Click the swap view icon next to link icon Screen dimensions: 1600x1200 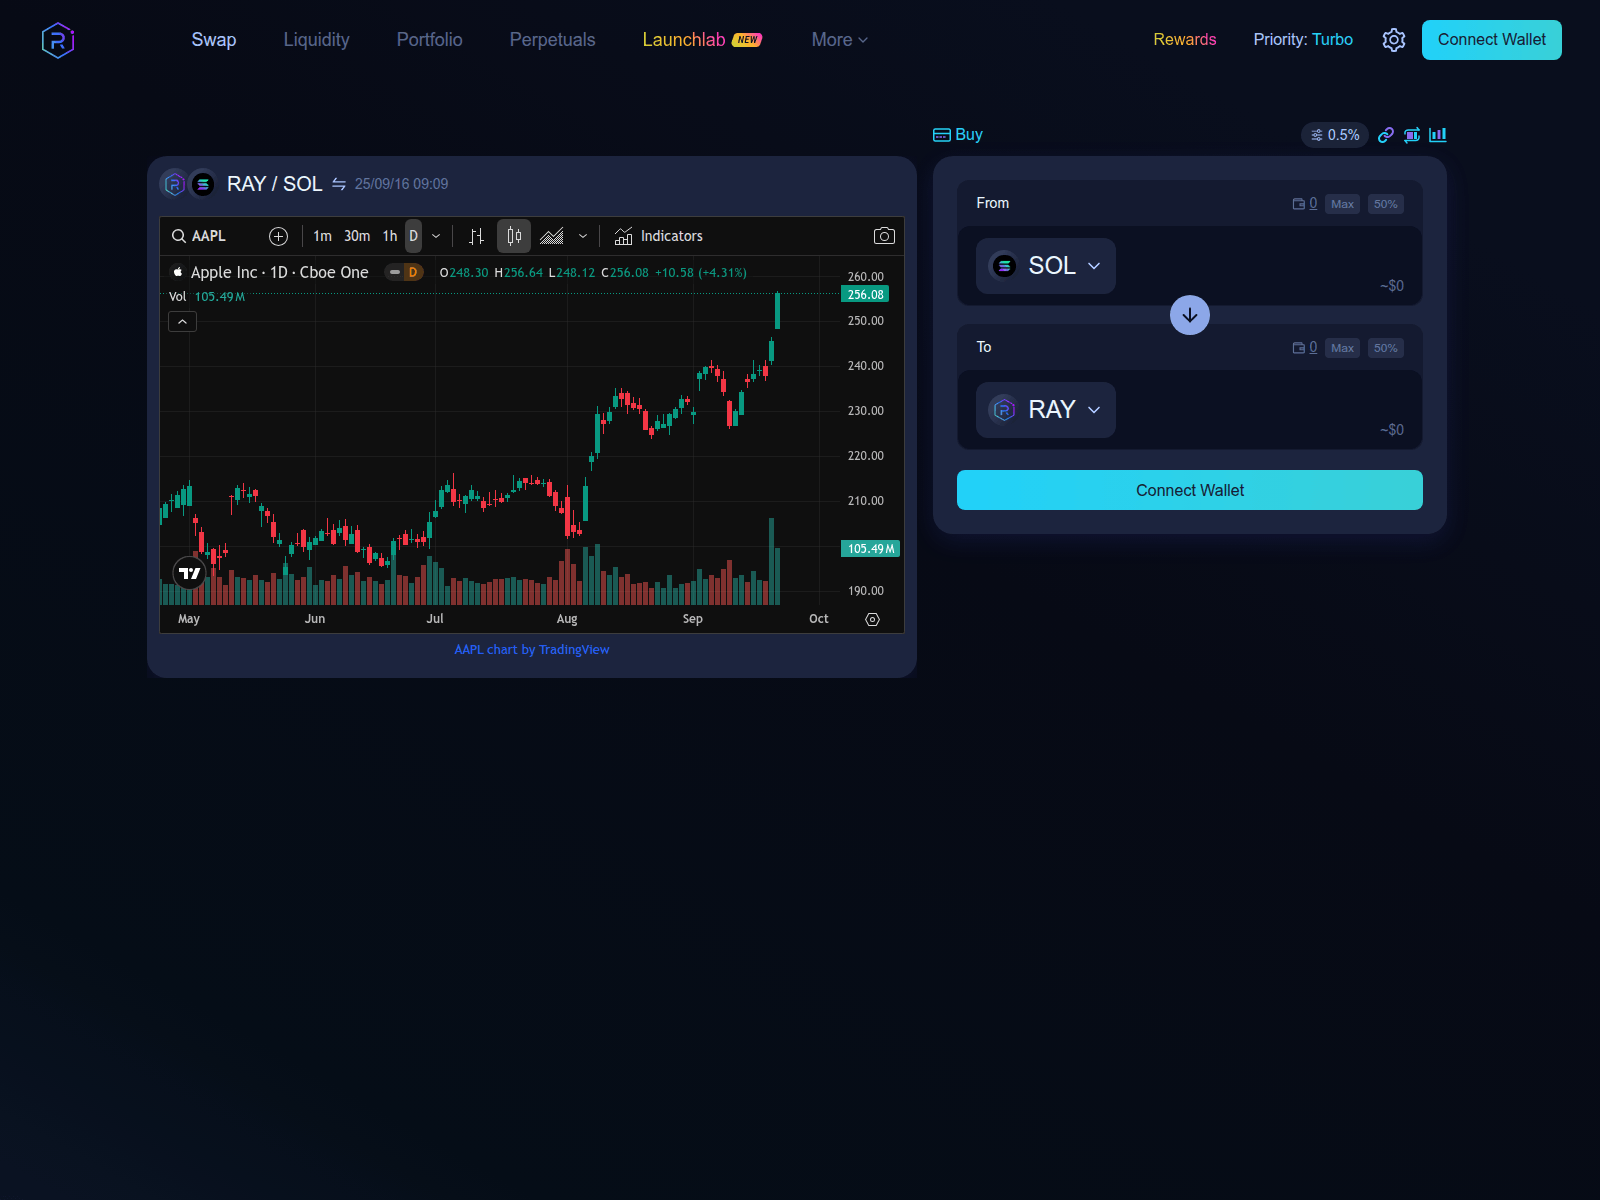tap(1412, 135)
